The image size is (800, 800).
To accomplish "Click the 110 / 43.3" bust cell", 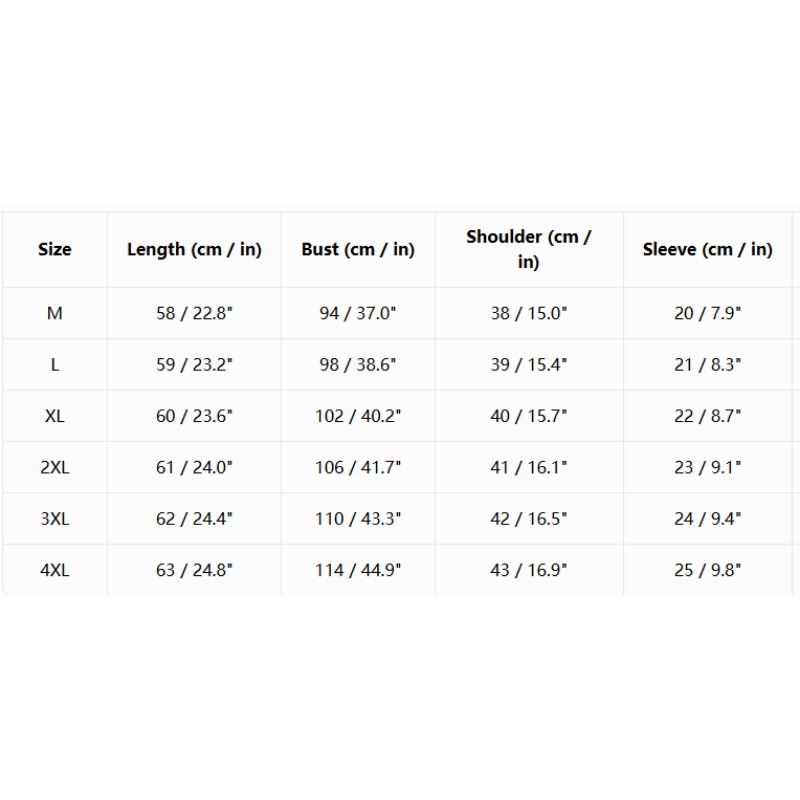I will point(358,519).
